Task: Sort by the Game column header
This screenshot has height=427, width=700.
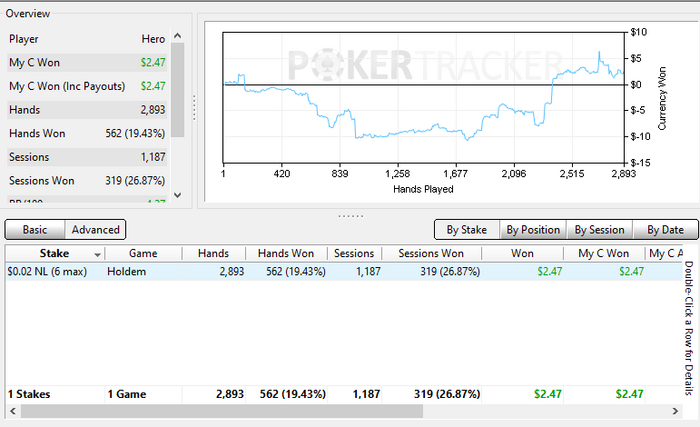Action: click(x=143, y=253)
